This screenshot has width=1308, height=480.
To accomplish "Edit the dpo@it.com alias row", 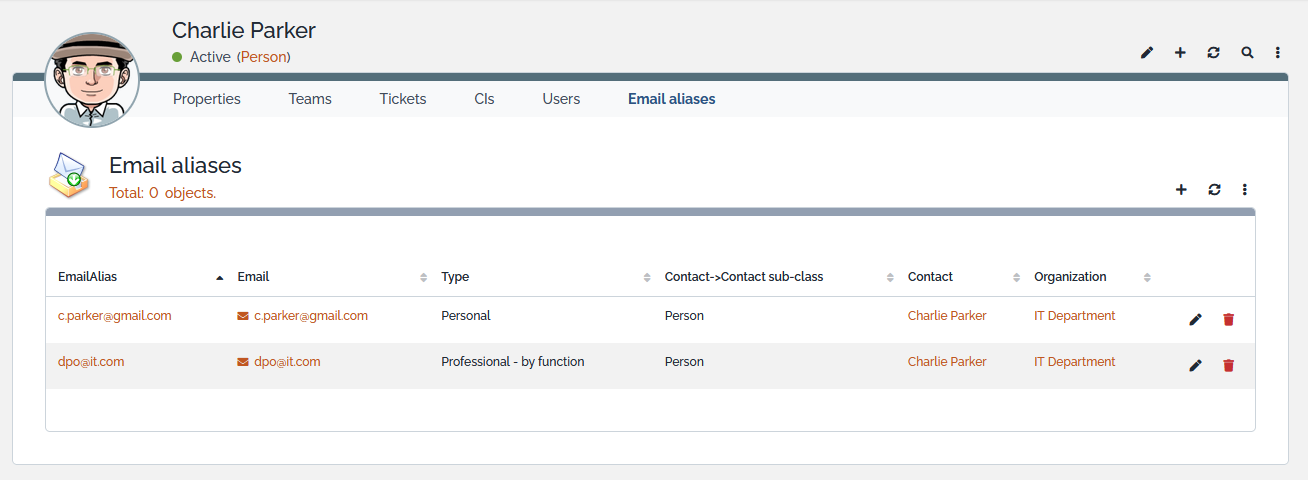I will tap(1195, 366).
